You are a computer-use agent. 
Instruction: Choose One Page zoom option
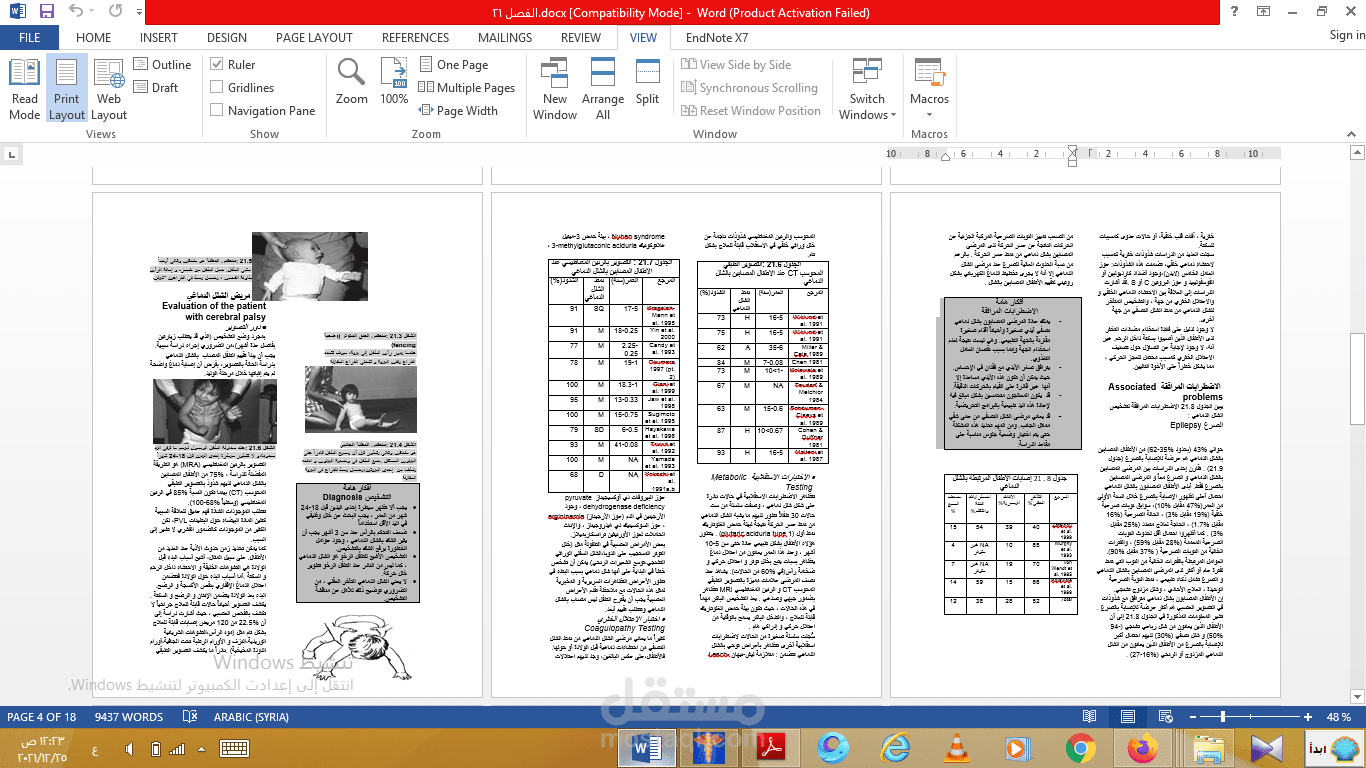453,65
